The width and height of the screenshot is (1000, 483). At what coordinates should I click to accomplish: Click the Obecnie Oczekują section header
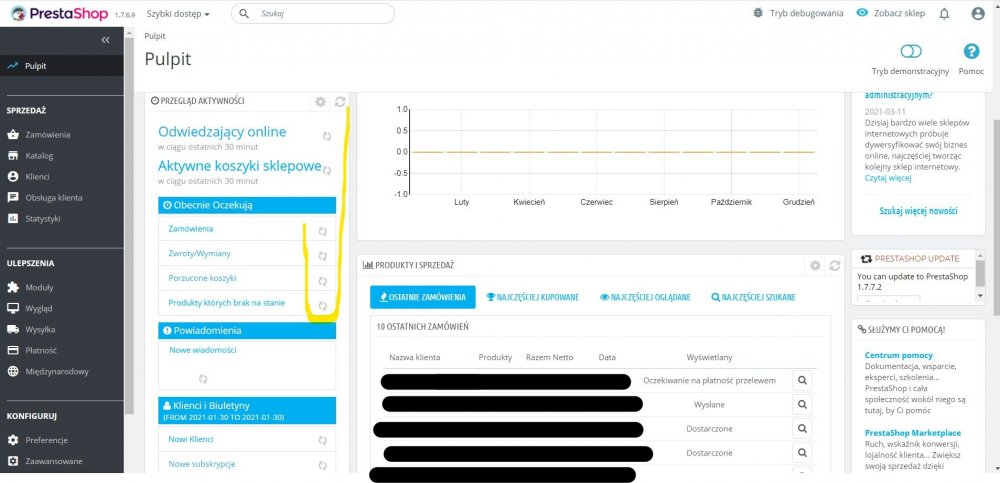click(247, 205)
